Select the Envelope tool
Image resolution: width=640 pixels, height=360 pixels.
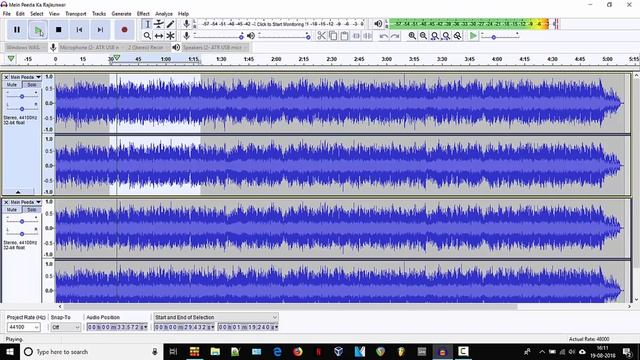coord(159,24)
